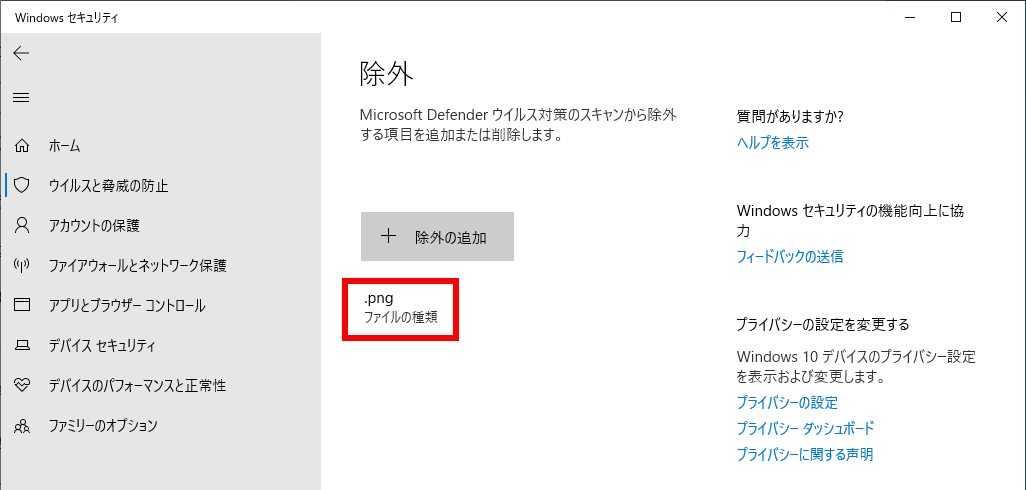Open ファイアウォールとネットワーク保護 section
Image resolution: width=1026 pixels, height=490 pixels.
point(137,266)
